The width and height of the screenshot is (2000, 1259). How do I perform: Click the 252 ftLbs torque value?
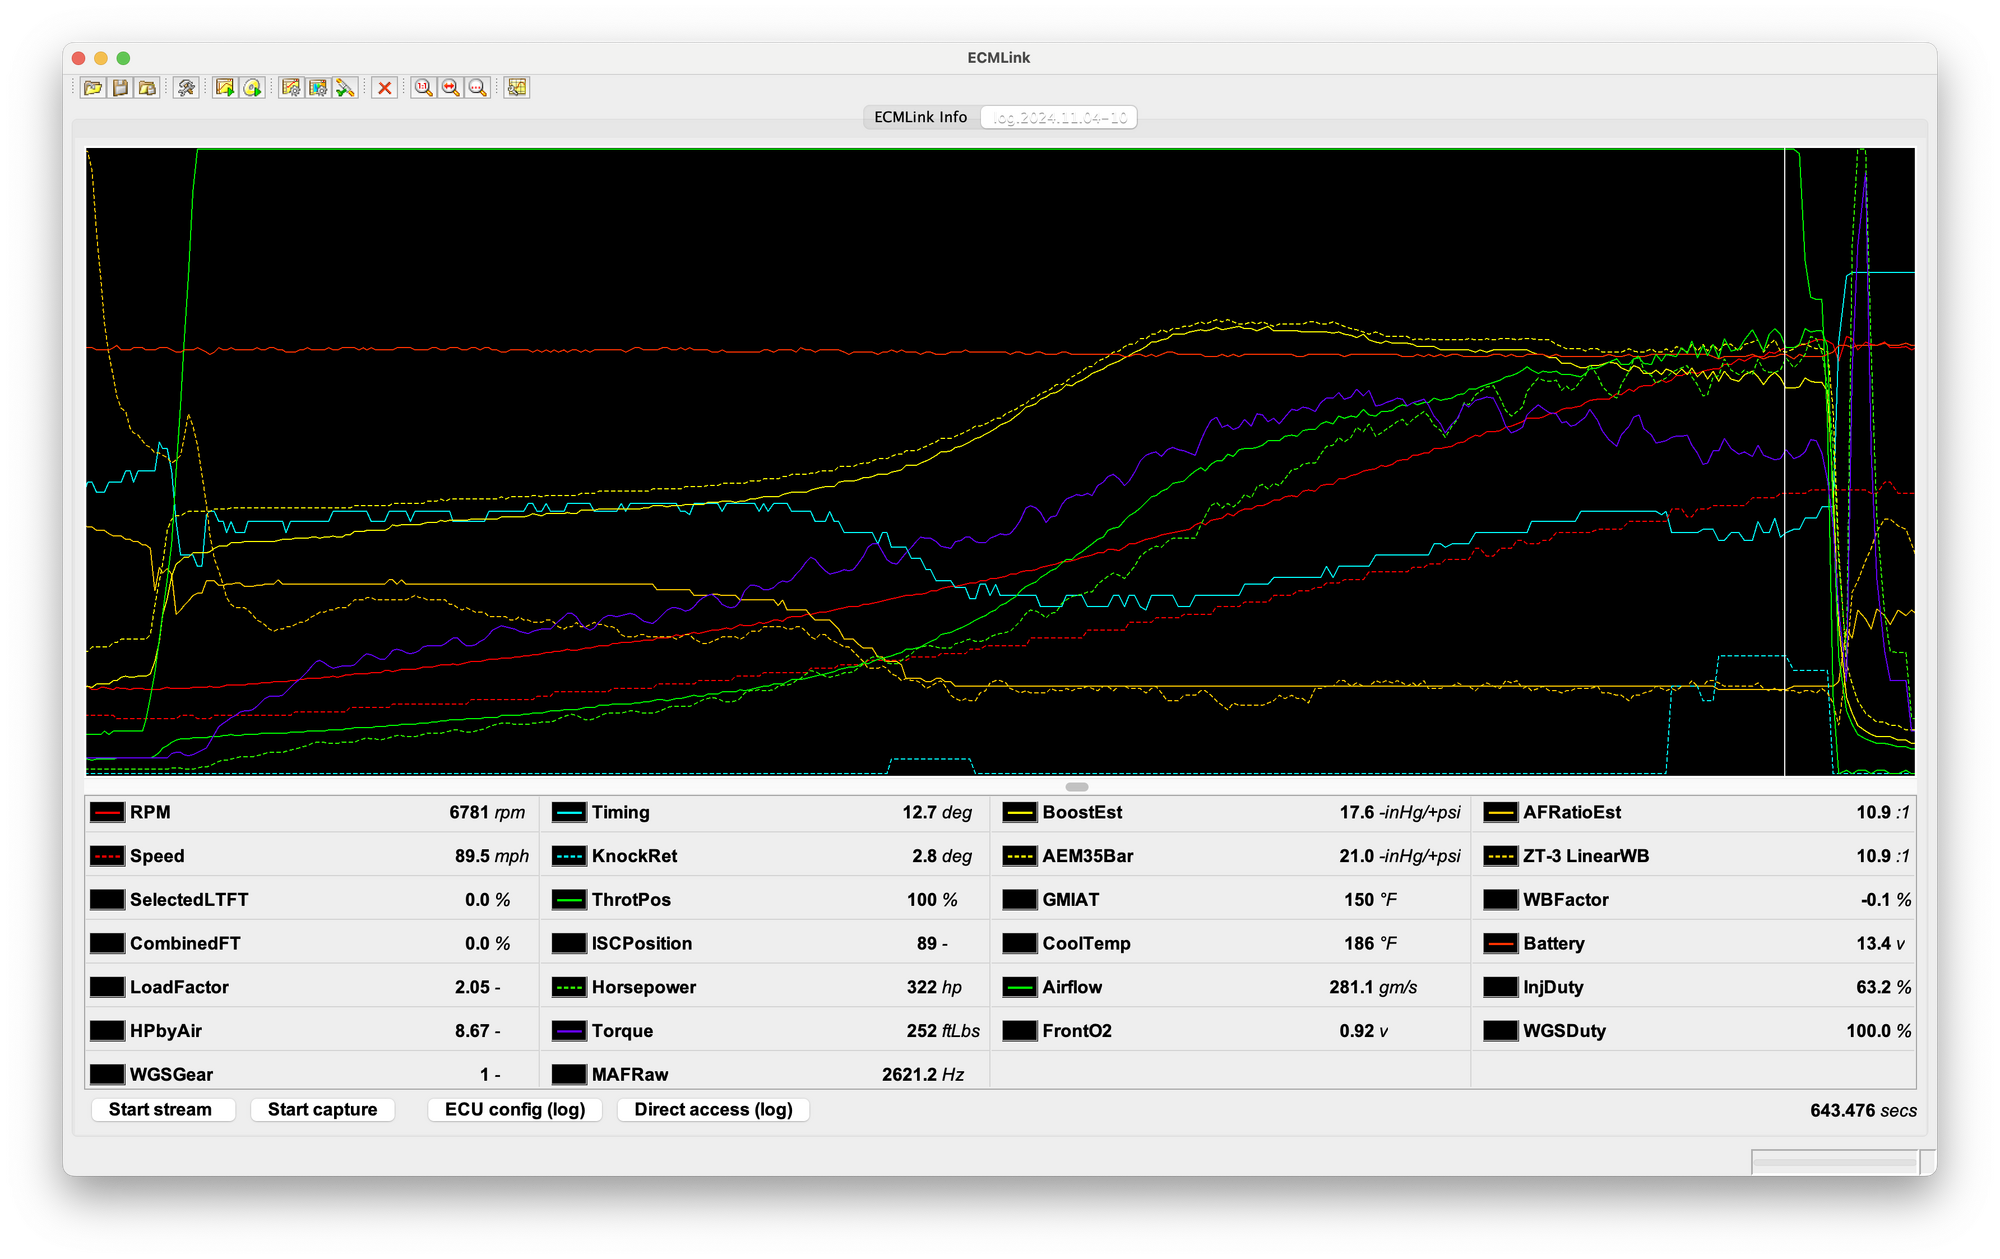click(942, 1030)
